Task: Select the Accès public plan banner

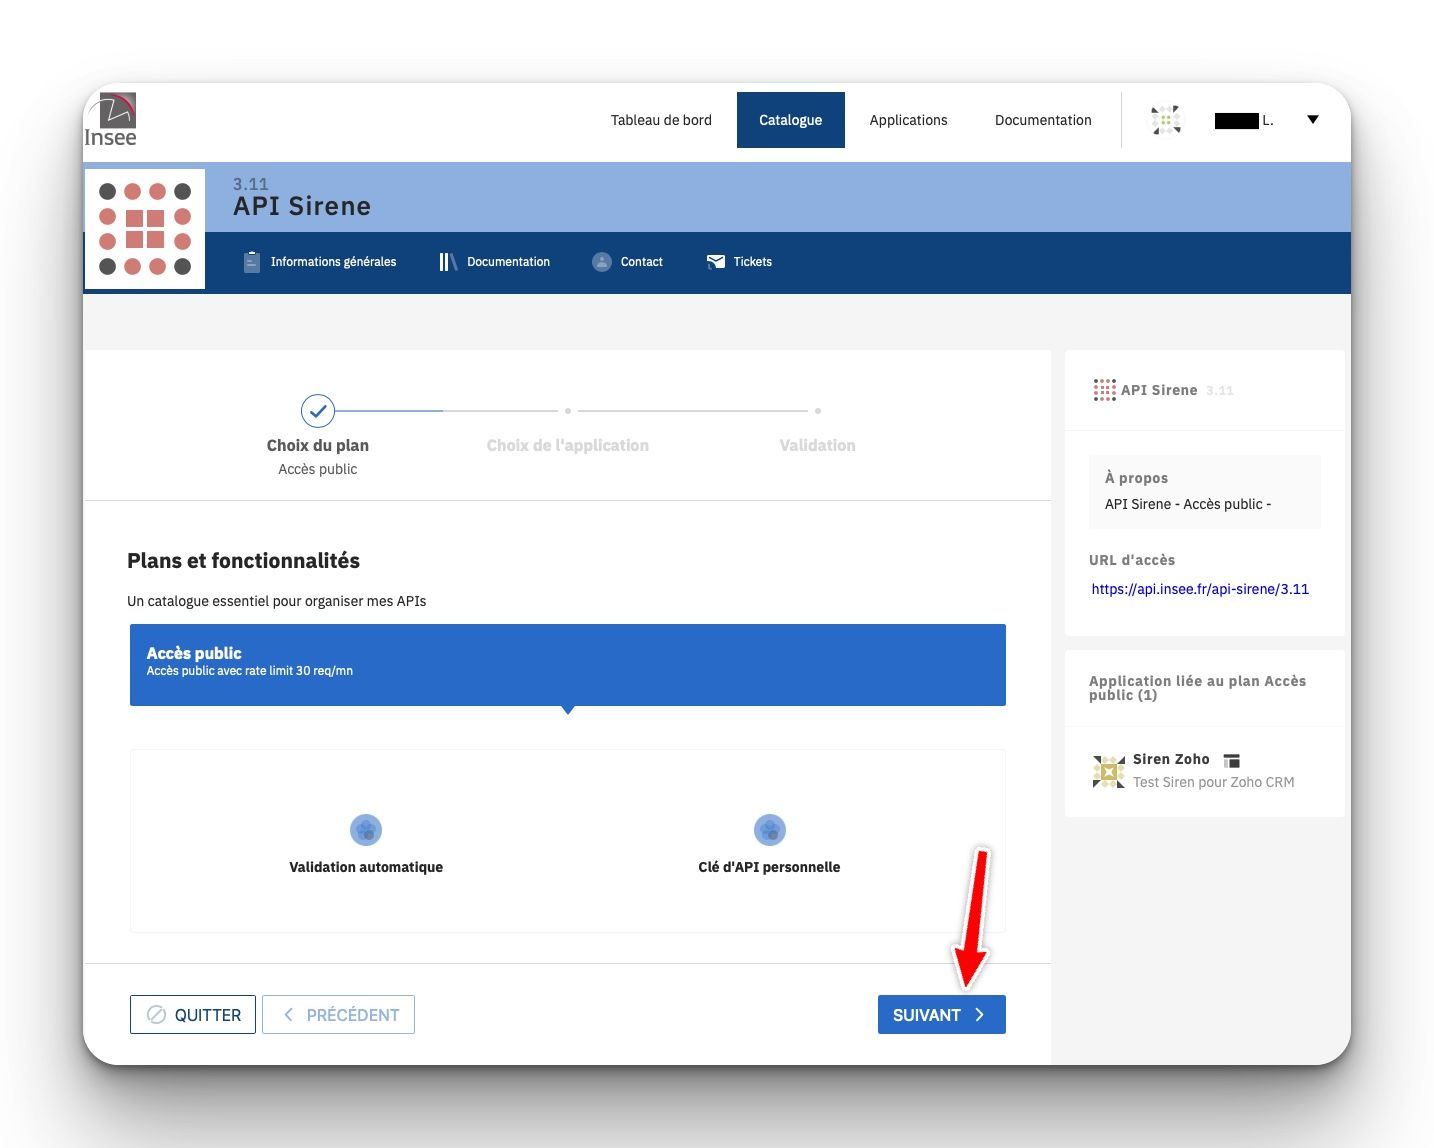Action: pyautogui.click(x=568, y=665)
